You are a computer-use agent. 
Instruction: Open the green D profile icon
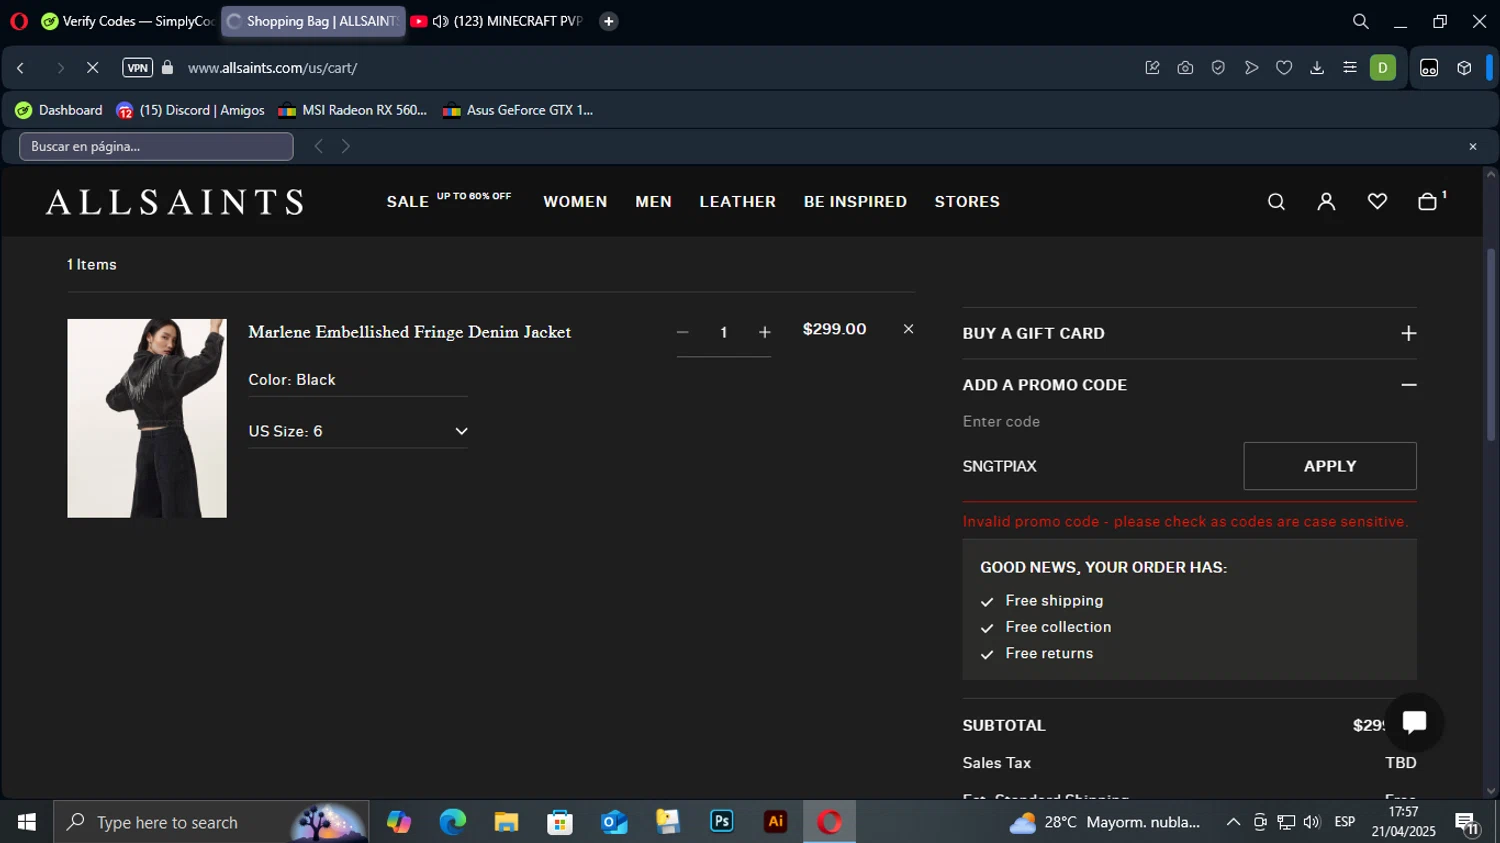point(1383,68)
